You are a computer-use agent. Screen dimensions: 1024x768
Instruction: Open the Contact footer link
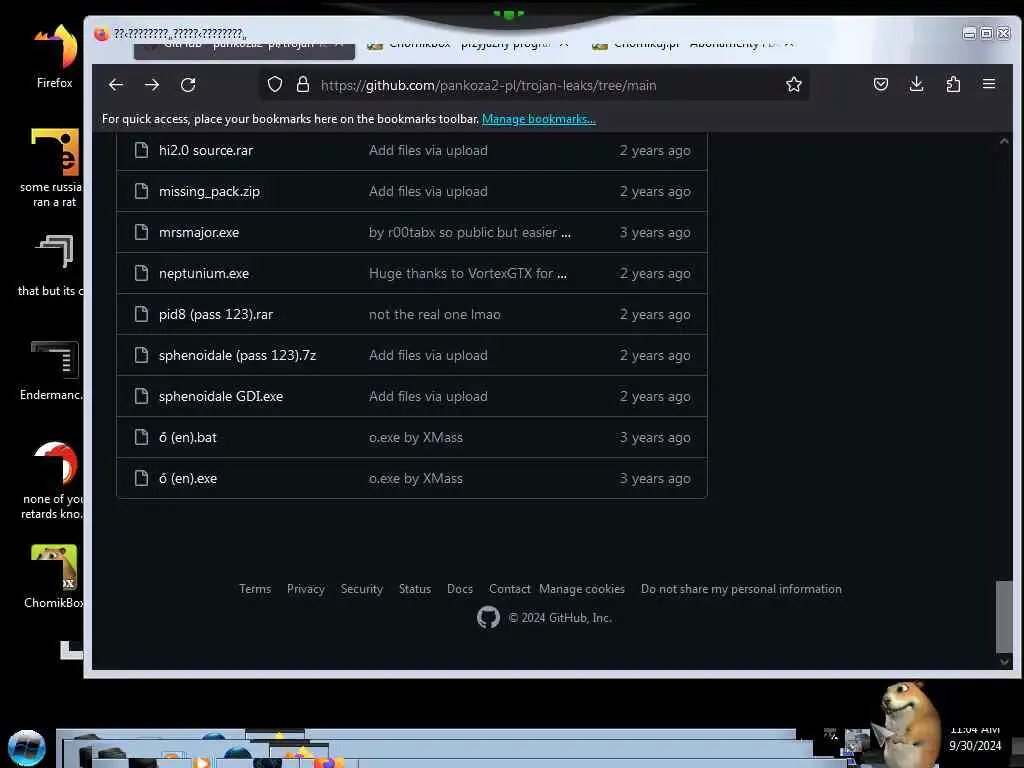(x=509, y=589)
